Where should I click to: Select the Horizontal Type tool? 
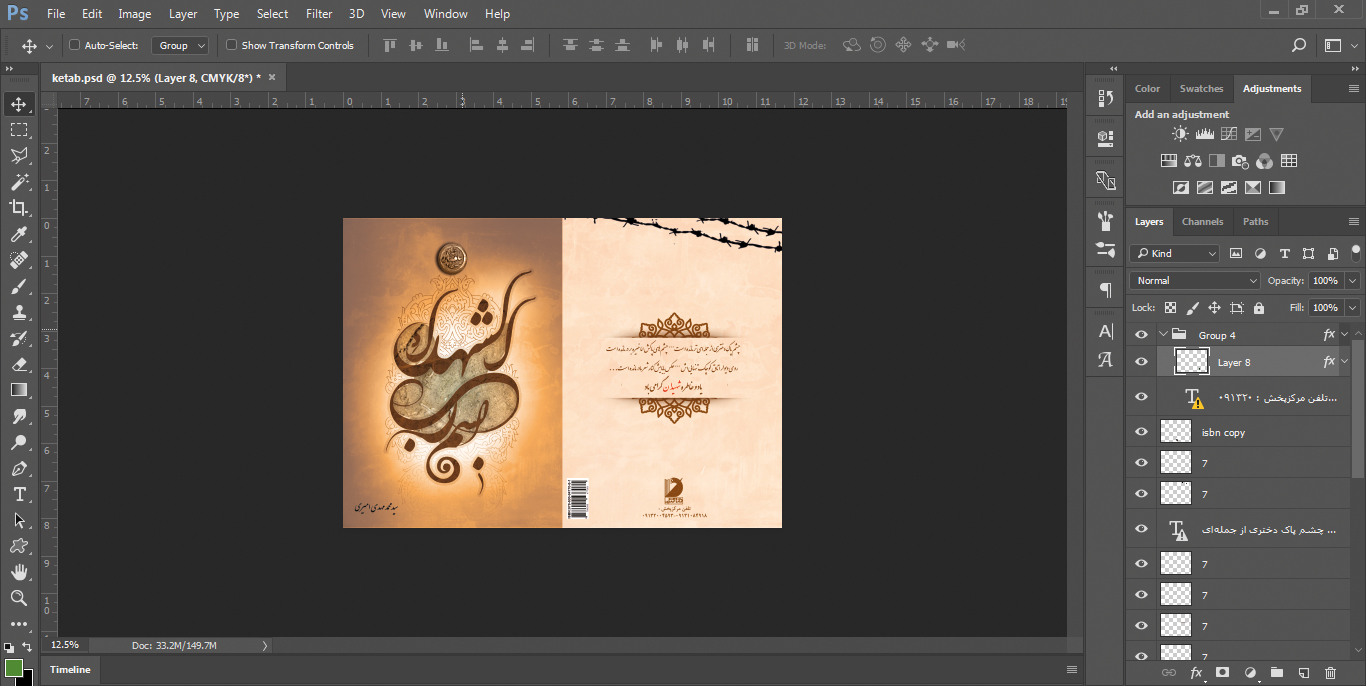pyautogui.click(x=19, y=494)
